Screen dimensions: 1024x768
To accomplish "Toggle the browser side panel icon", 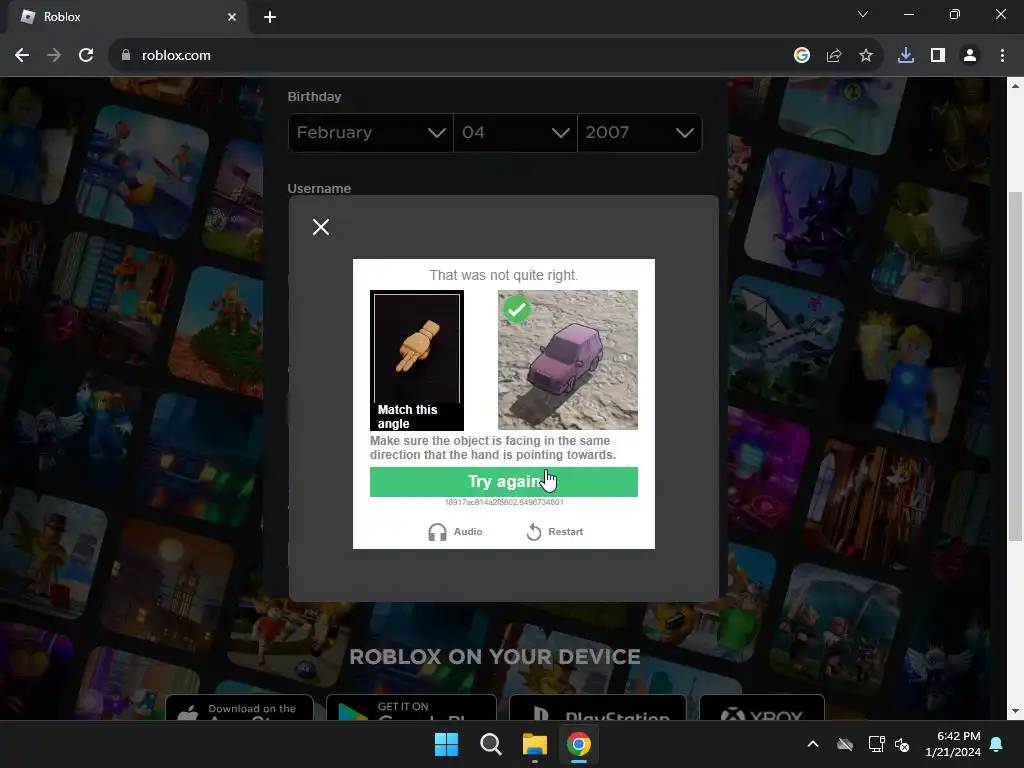I will [938, 56].
